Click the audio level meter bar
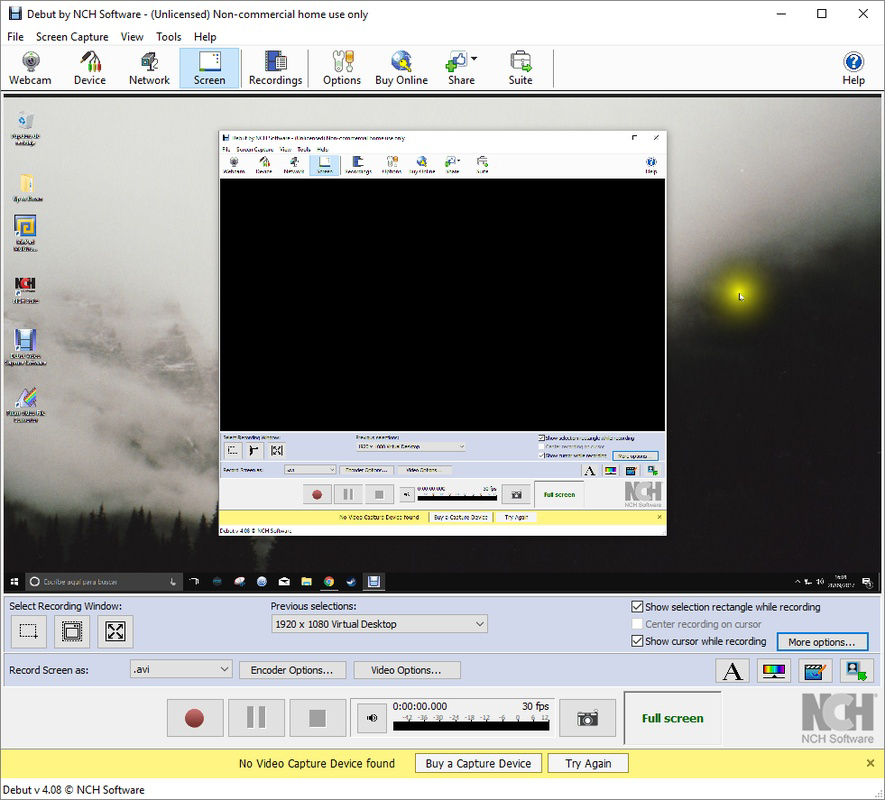885x800 pixels. (471, 726)
